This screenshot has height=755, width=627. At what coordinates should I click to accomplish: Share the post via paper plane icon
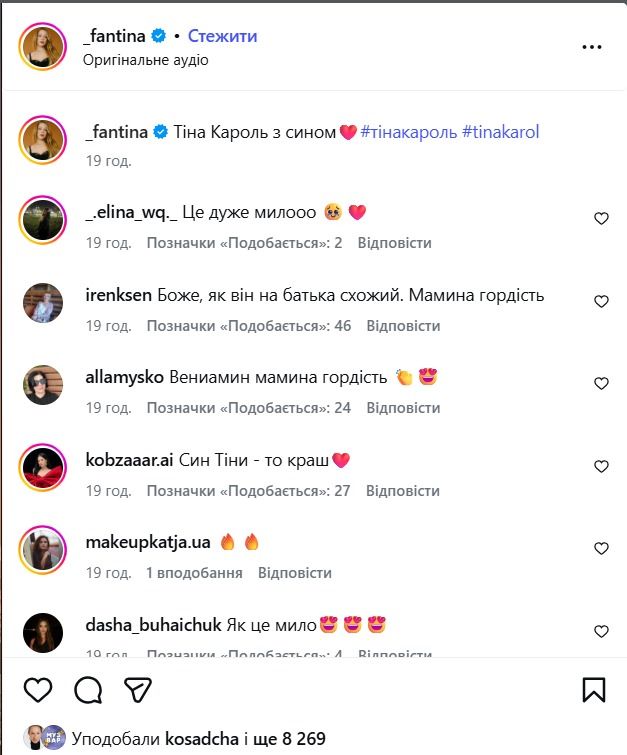138,690
